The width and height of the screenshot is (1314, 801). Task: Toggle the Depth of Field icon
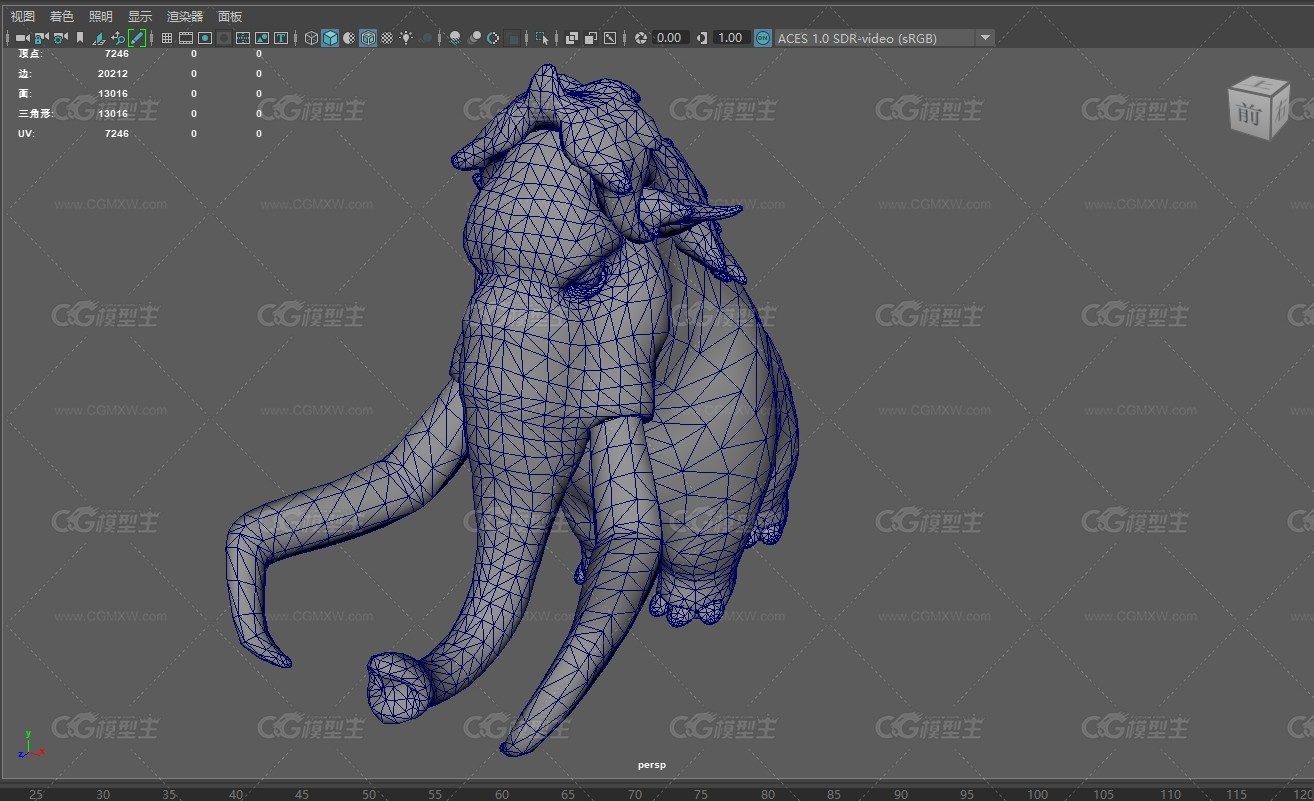(x=512, y=38)
